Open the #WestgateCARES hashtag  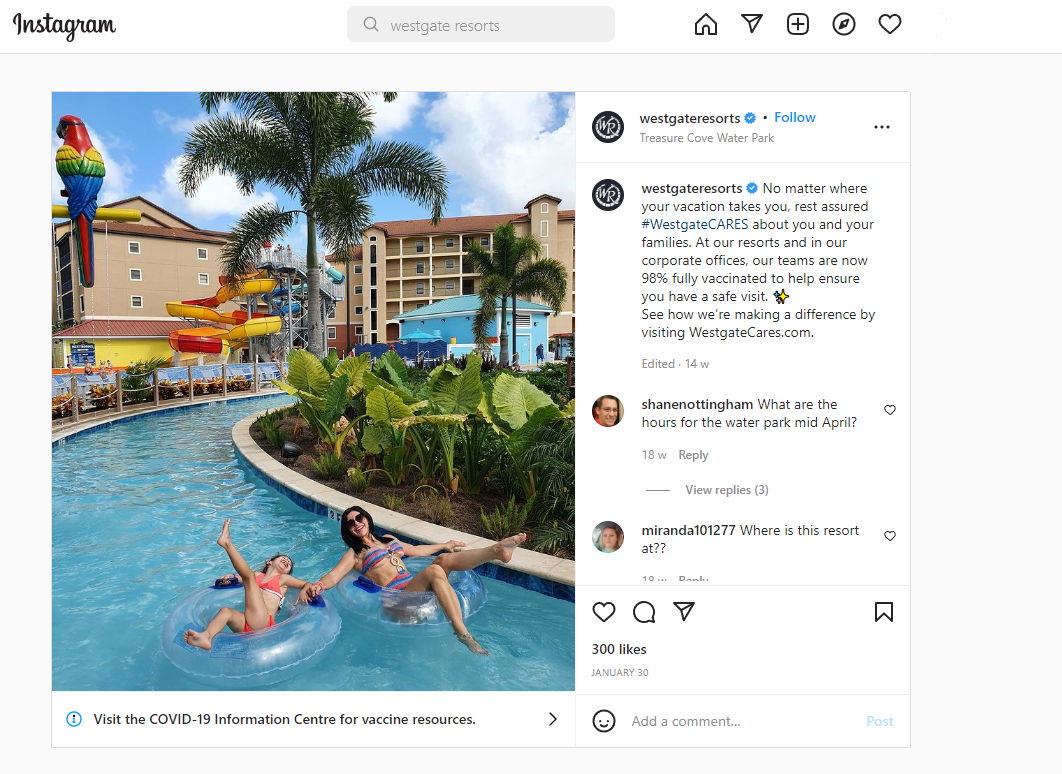(x=695, y=224)
